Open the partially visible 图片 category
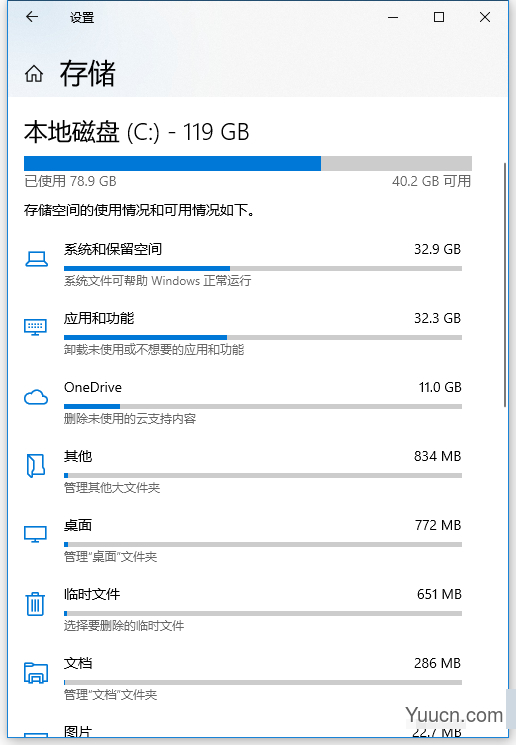This screenshot has height=745, width=516. pyautogui.click(x=78, y=731)
